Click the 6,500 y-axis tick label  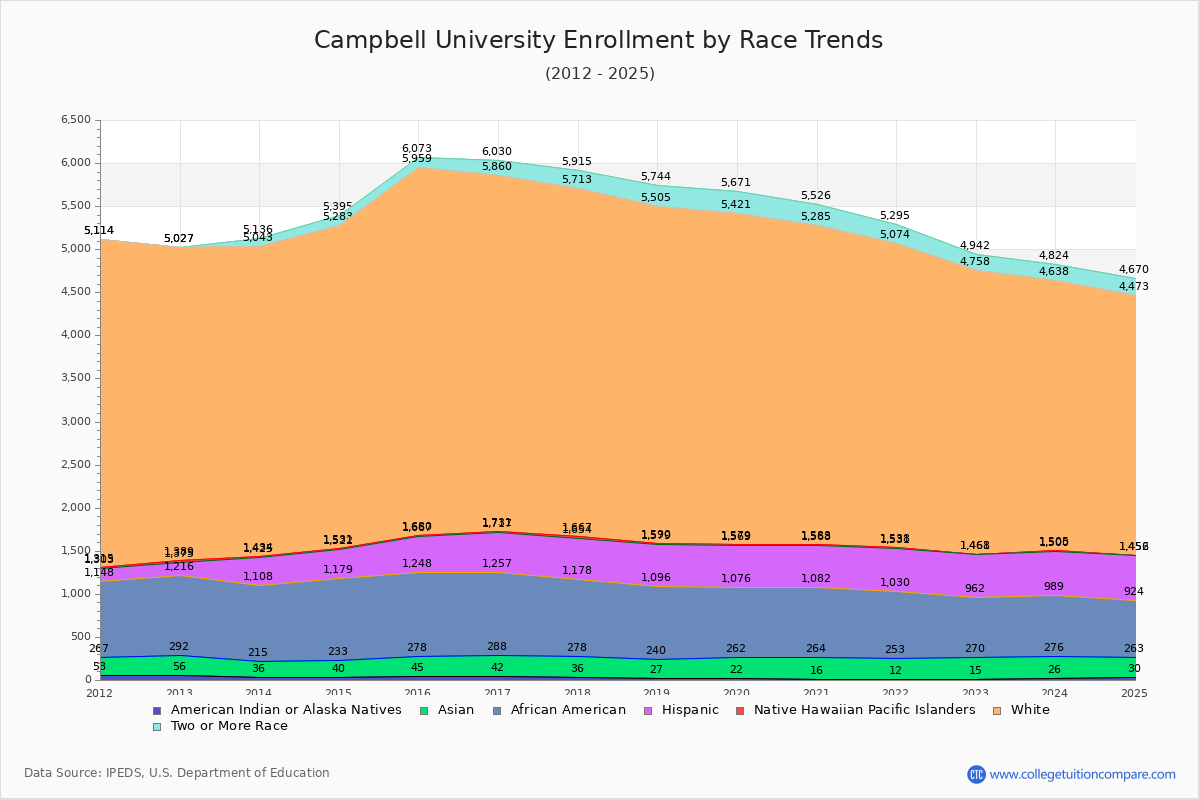pos(76,120)
